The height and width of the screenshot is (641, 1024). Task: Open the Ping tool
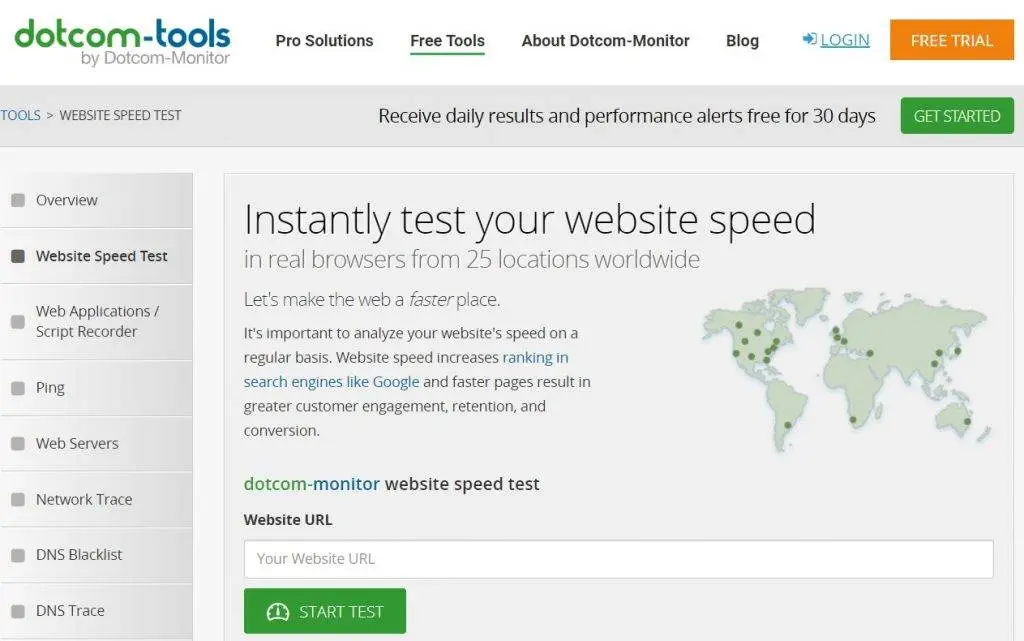(97, 388)
